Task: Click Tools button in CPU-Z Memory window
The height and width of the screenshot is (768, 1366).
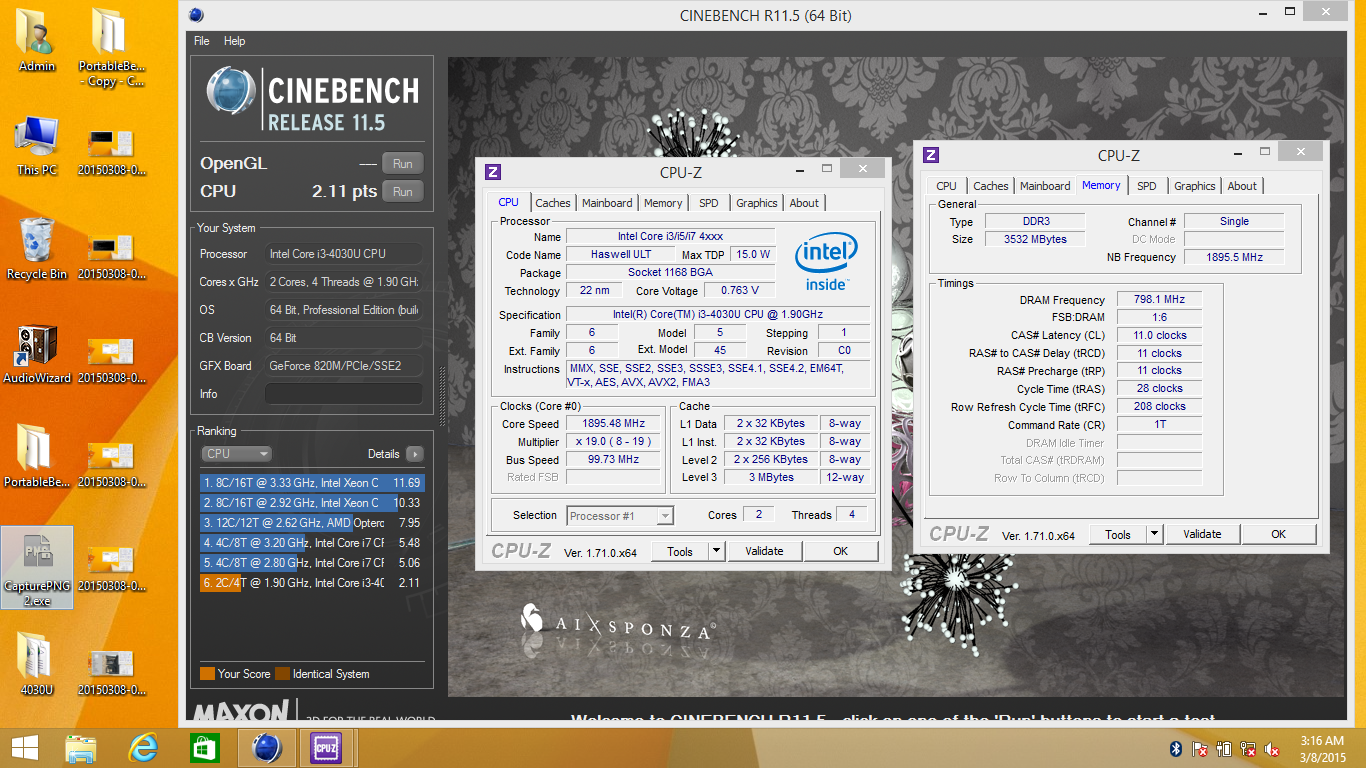Action: point(1118,534)
